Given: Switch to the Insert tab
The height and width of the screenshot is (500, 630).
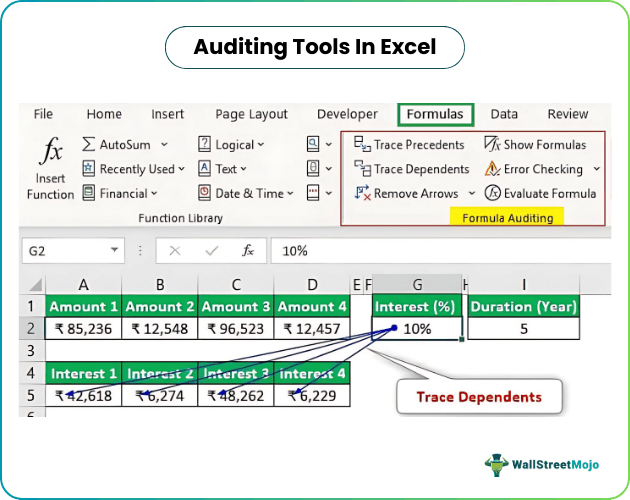Looking at the screenshot, I should pyautogui.click(x=168, y=114).
